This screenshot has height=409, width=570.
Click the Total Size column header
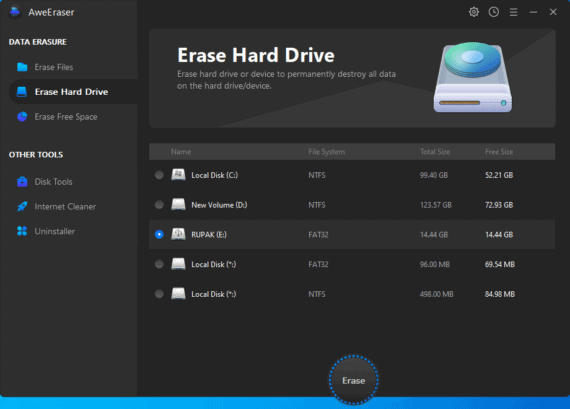[435, 152]
